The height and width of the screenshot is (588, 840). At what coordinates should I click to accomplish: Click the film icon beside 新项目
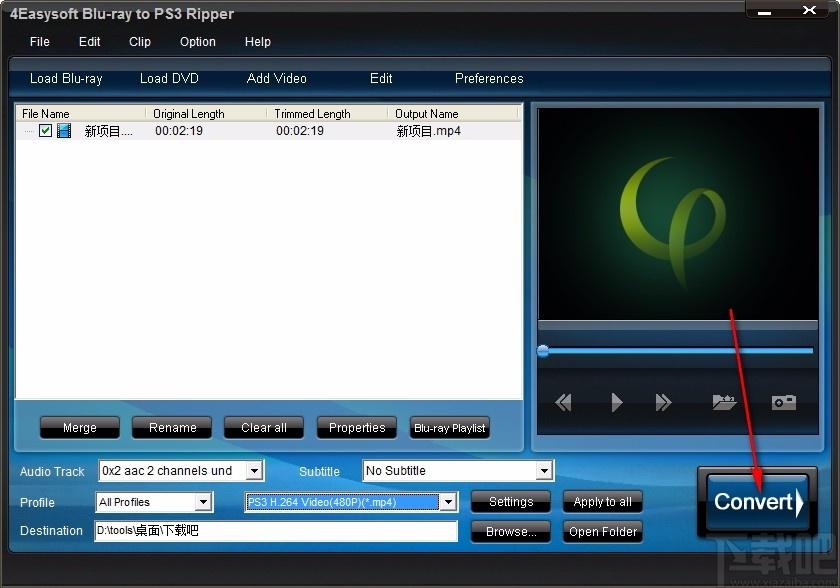click(x=64, y=131)
